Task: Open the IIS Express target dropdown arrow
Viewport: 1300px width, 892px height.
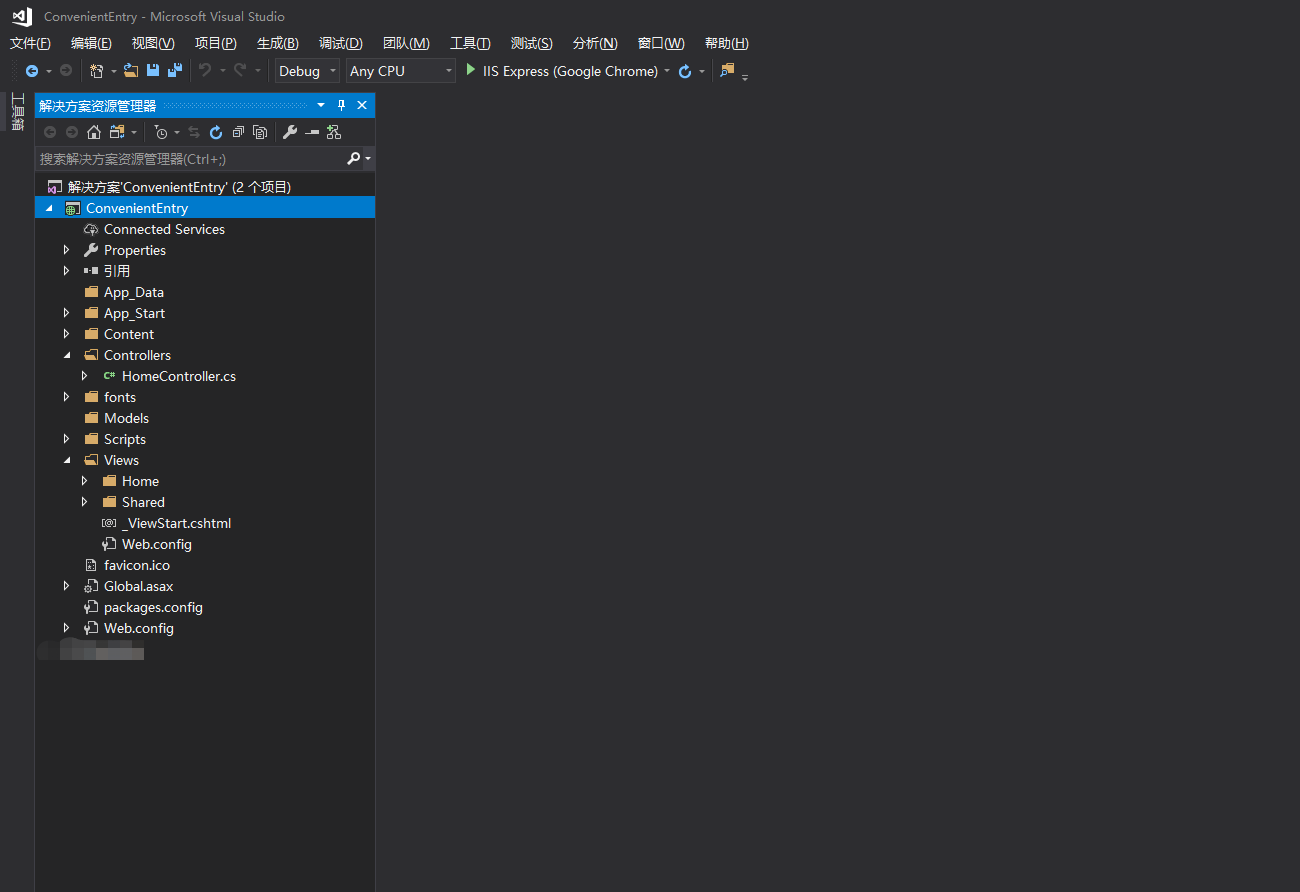Action: [667, 71]
